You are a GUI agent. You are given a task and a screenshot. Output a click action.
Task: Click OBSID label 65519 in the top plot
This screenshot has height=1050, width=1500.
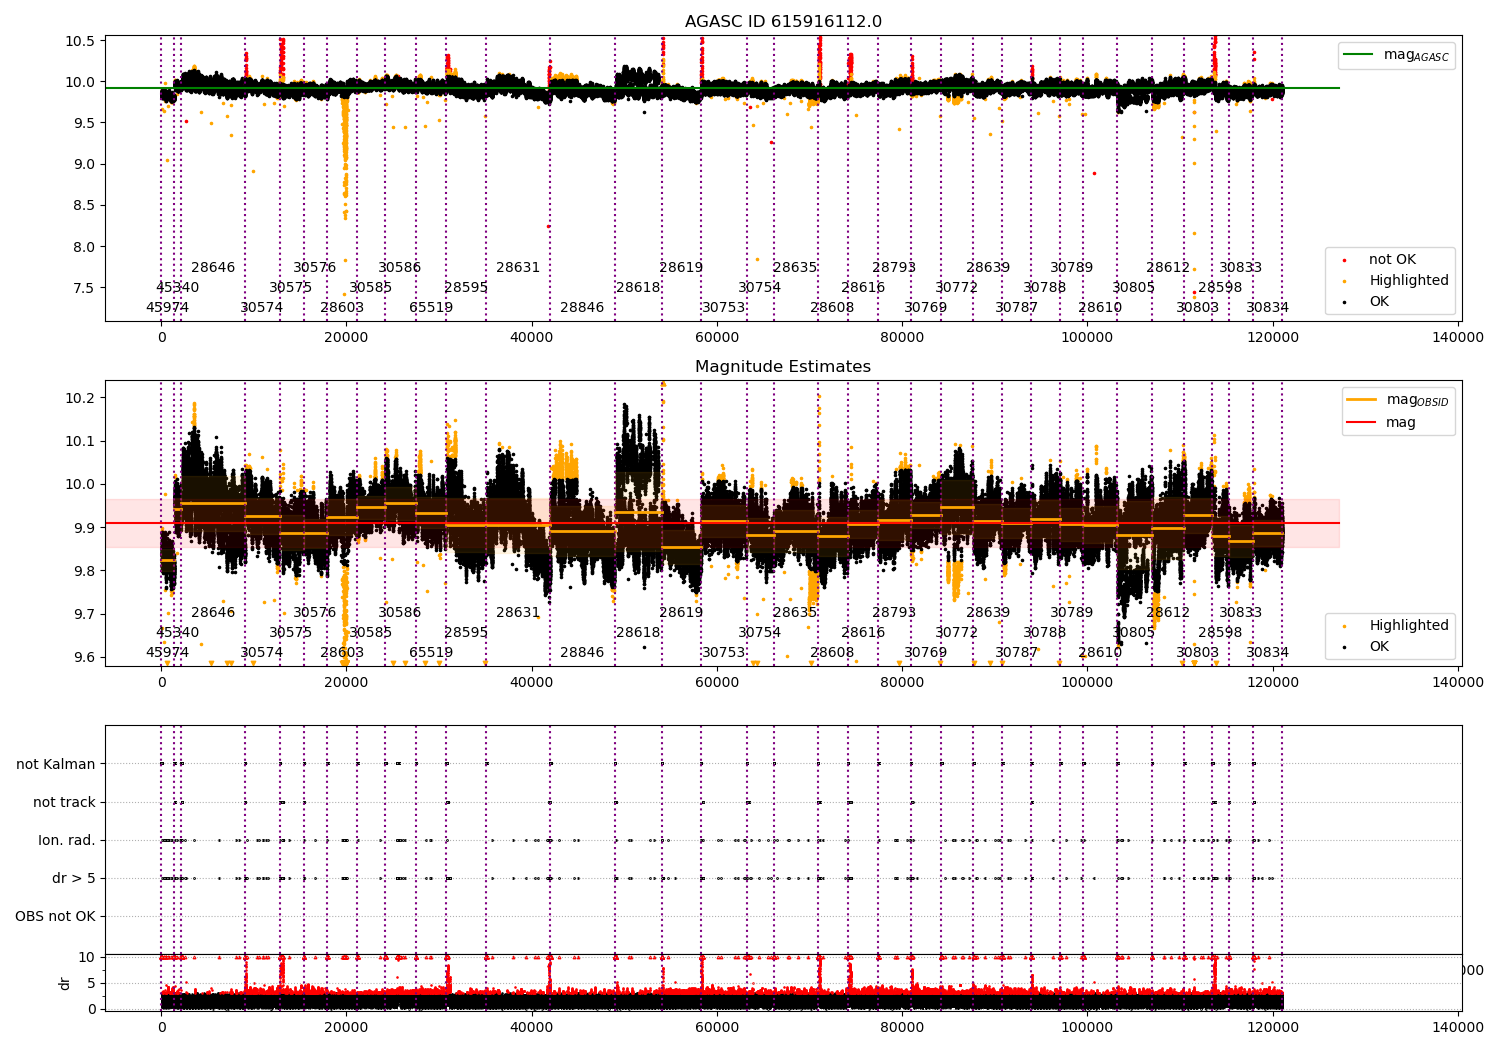tap(431, 307)
